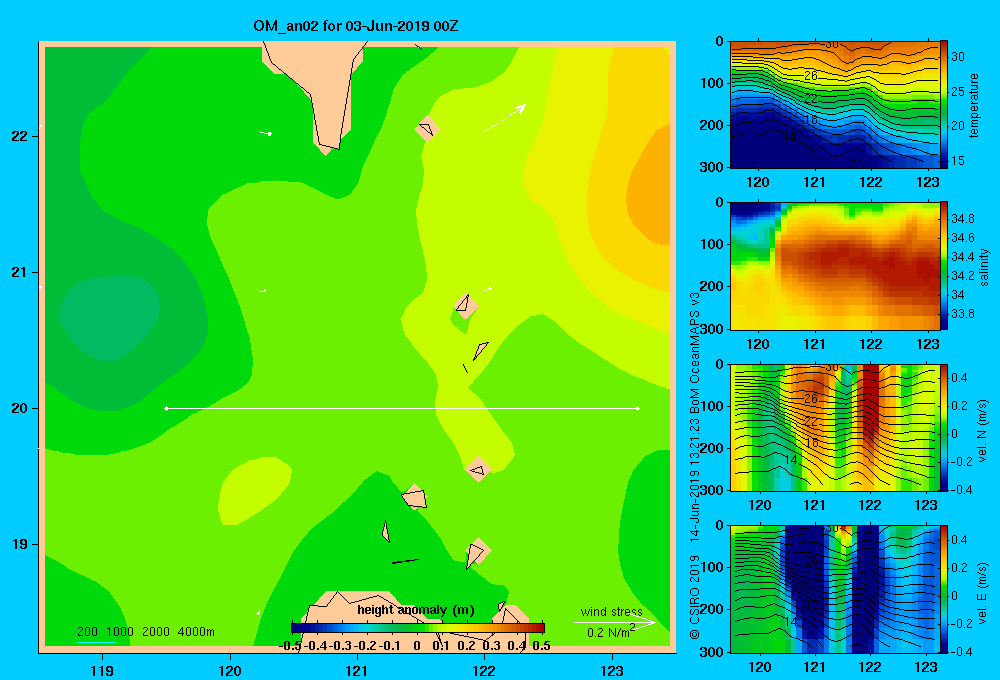
Task: Click the 30 tick on the temperature color bar
Action: (958, 57)
